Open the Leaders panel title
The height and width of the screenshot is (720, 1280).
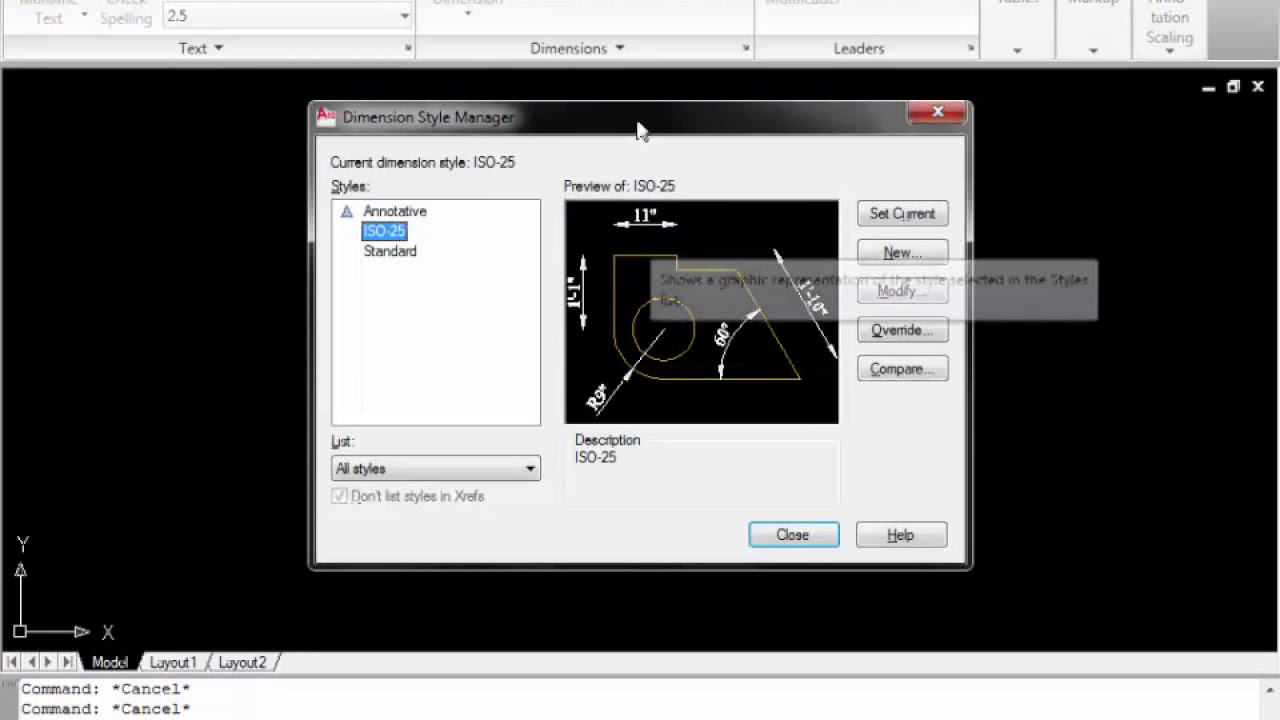pyautogui.click(x=859, y=48)
